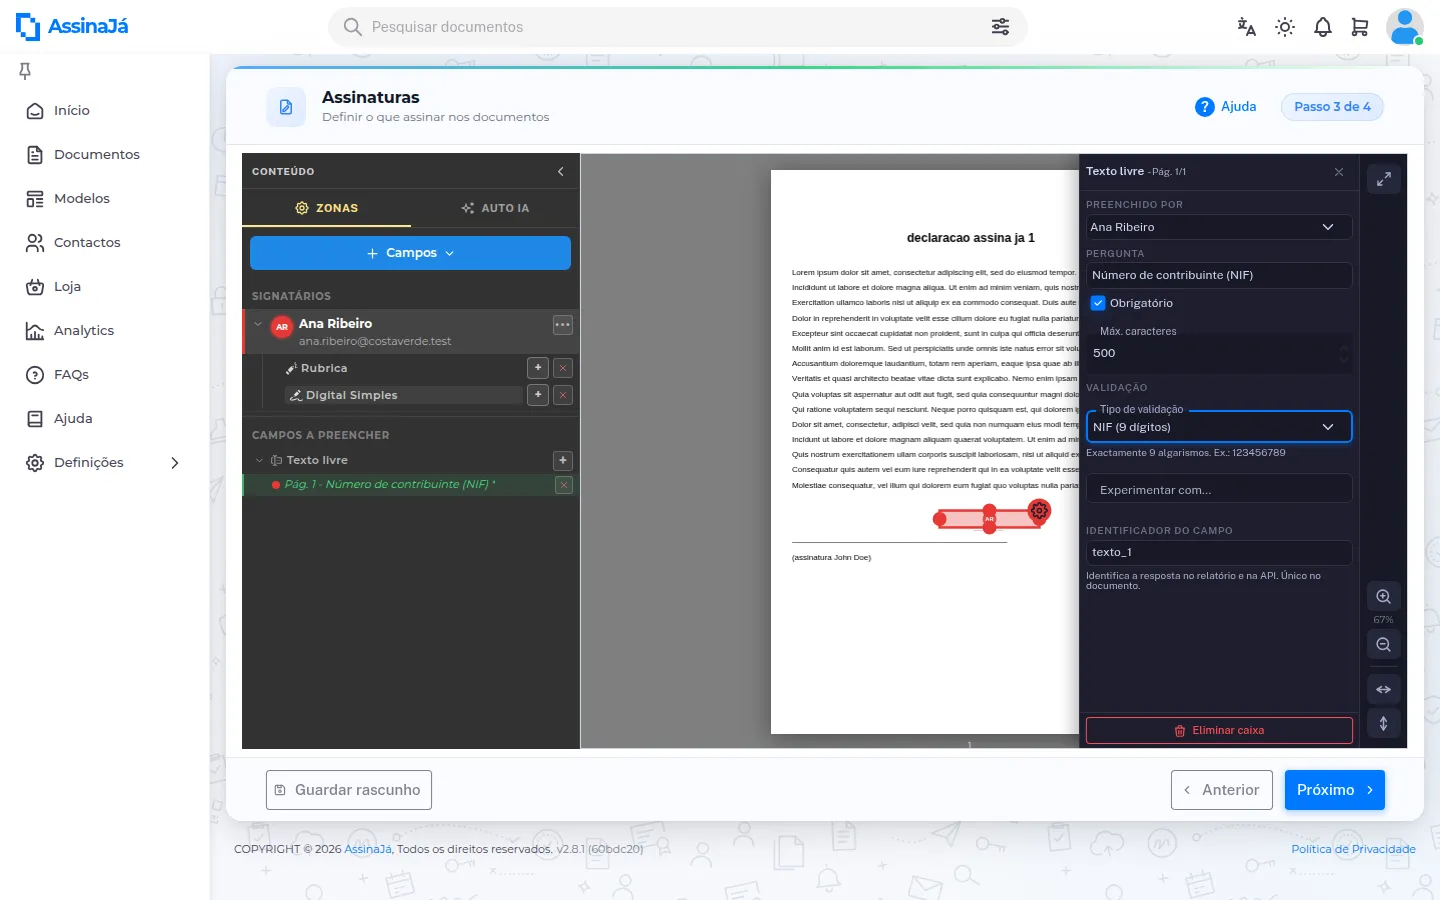Toggle light/dark theme sun icon
This screenshot has width=1440, height=900.
pos(1285,27)
